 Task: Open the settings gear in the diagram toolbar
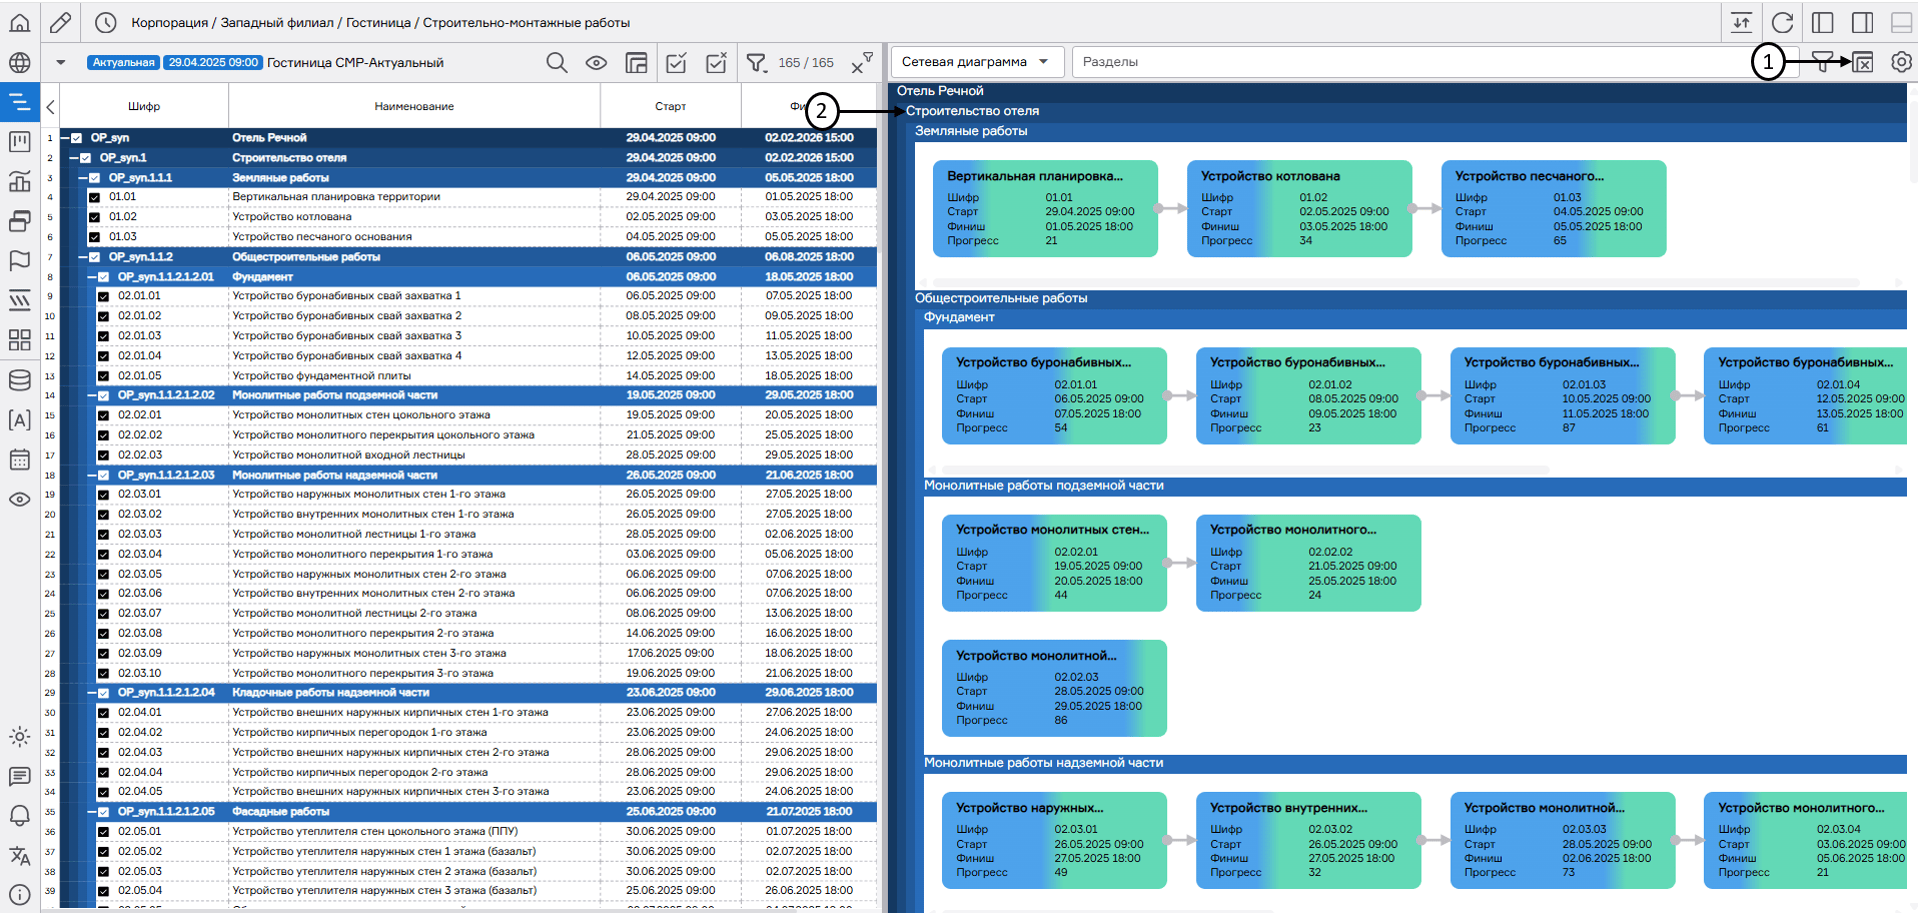click(x=1900, y=62)
